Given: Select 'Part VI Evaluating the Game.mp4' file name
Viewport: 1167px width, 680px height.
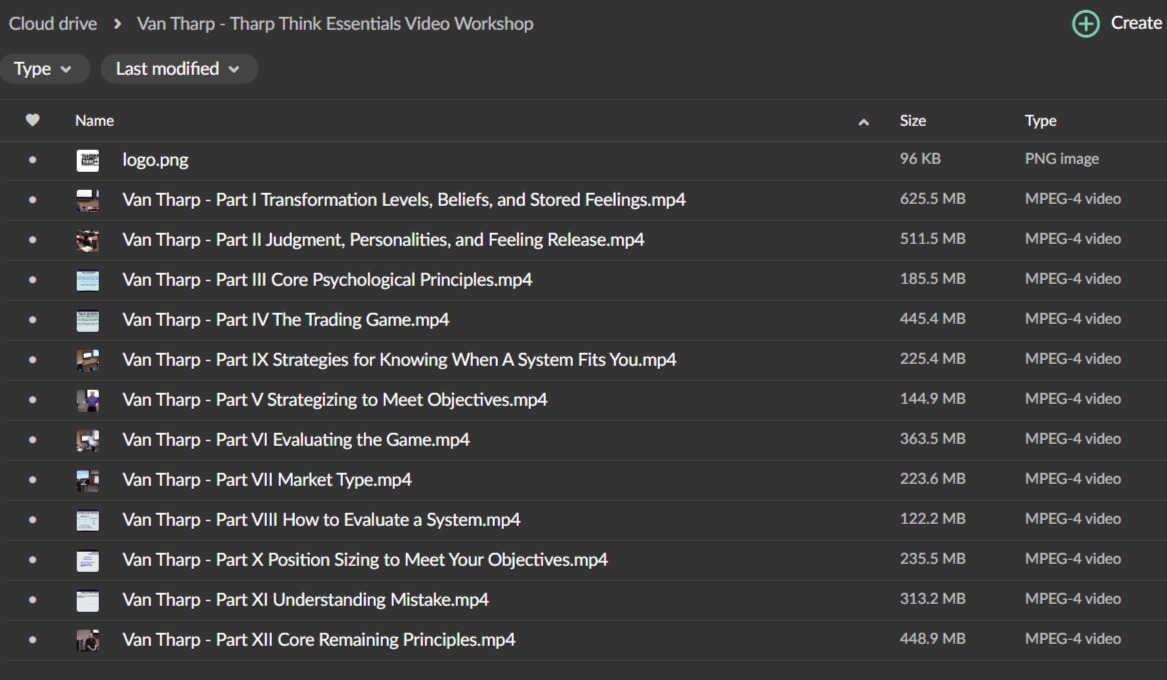Looking at the screenshot, I should point(296,440).
